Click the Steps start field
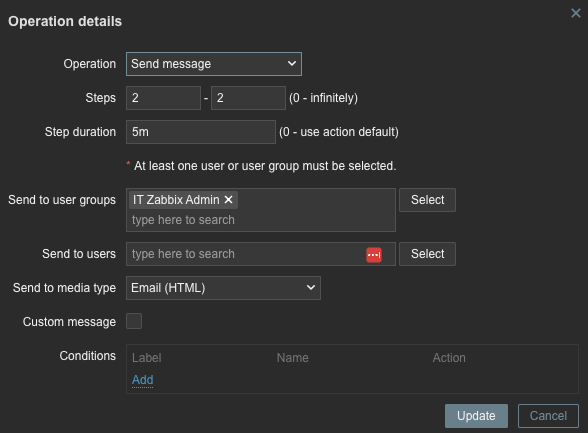The width and height of the screenshot is (588, 433). [x=164, y=98]
